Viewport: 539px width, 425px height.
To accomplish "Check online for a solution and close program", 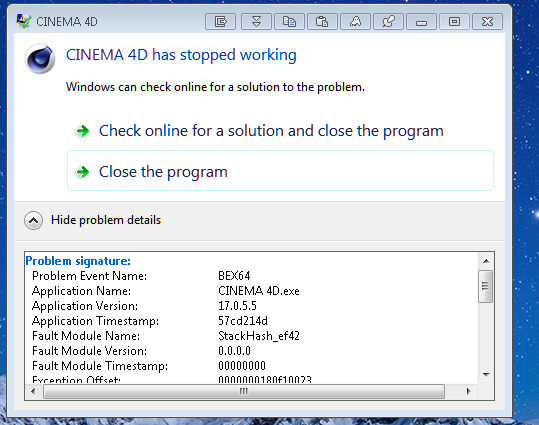I will [x=280, y=131].
